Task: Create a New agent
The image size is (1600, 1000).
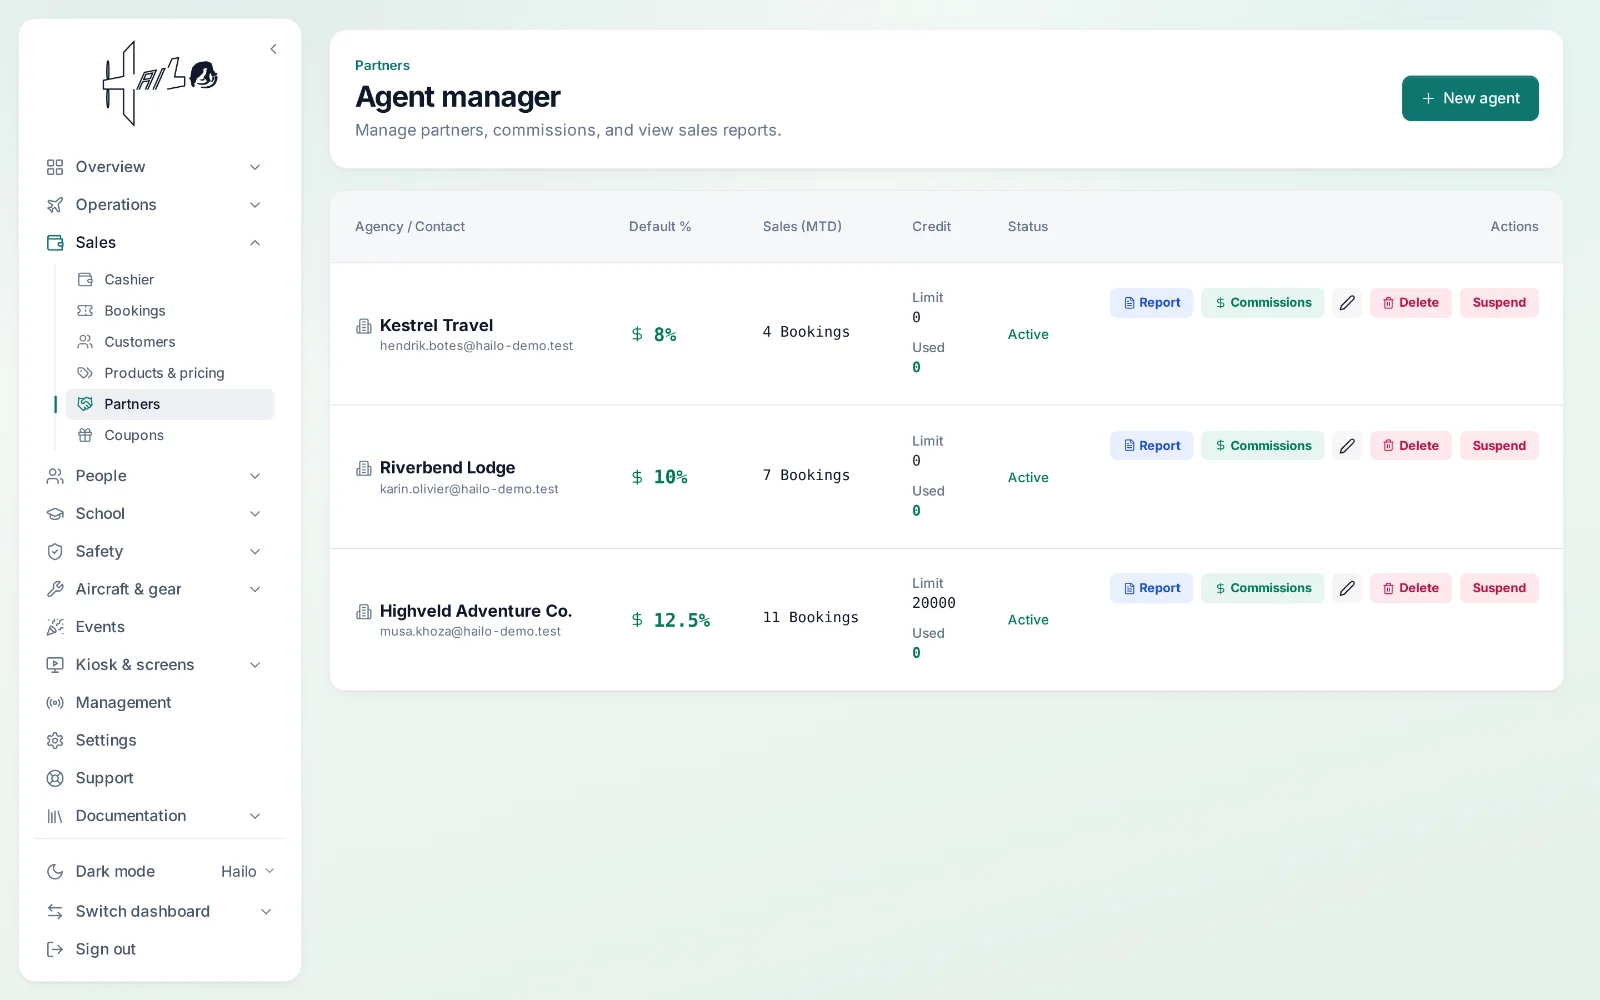Action: pyautogui.click(x=1470, y=98)
